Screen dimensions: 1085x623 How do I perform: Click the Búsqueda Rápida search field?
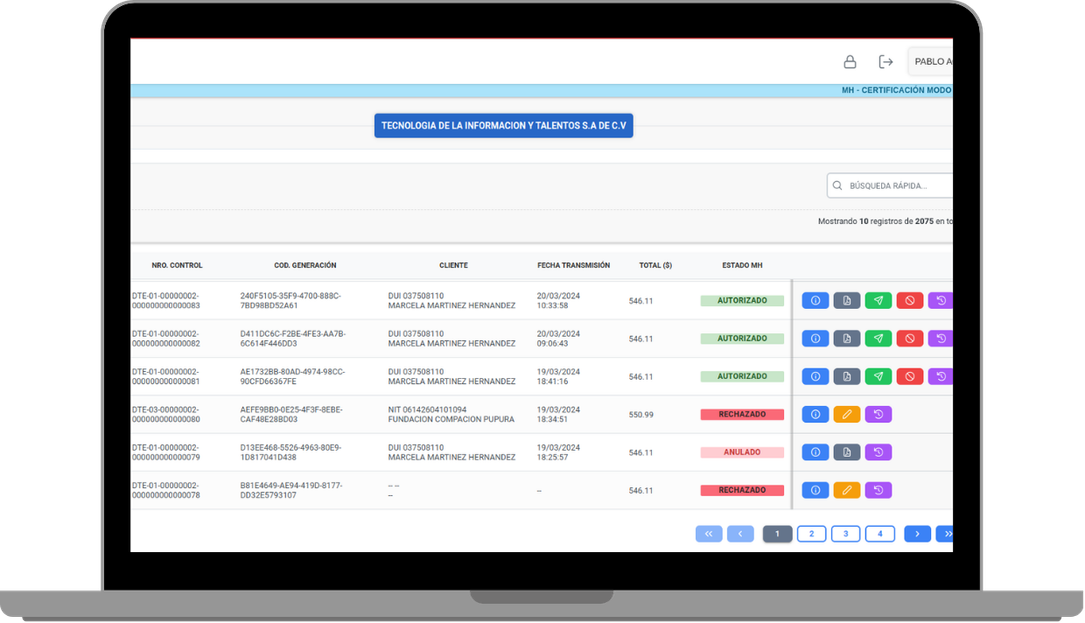pos(890,186)
